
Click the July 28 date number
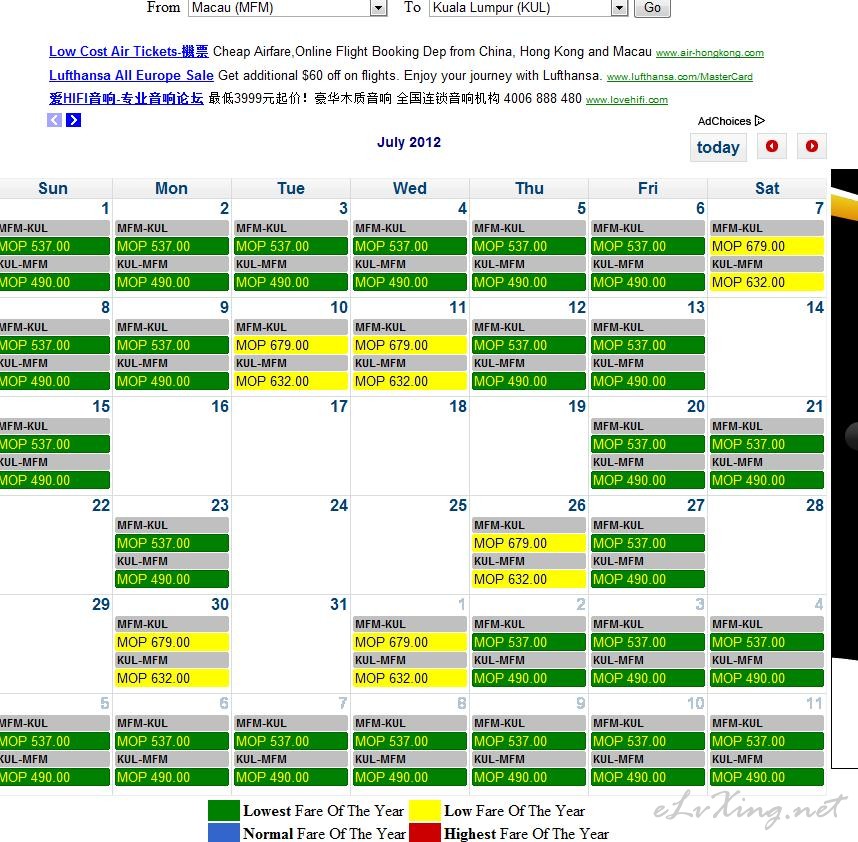pos(815,506)
